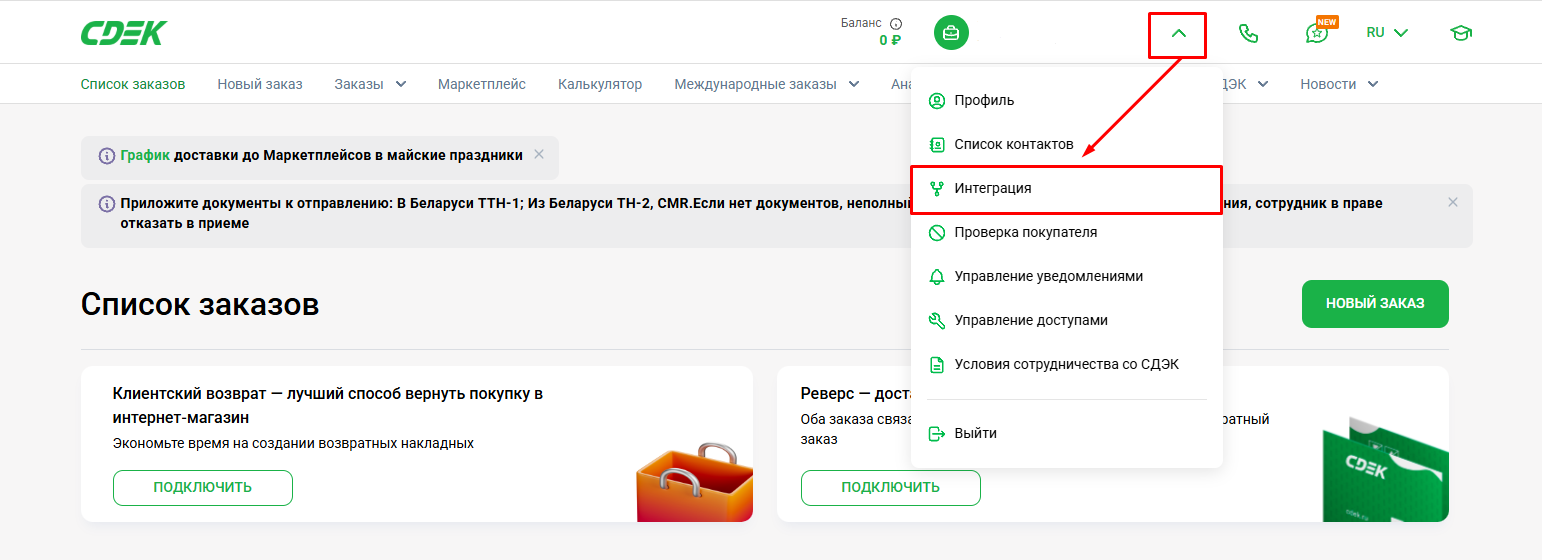Click the Список заказов page heading
The image size is (1542, 560).
click(200, 304)
